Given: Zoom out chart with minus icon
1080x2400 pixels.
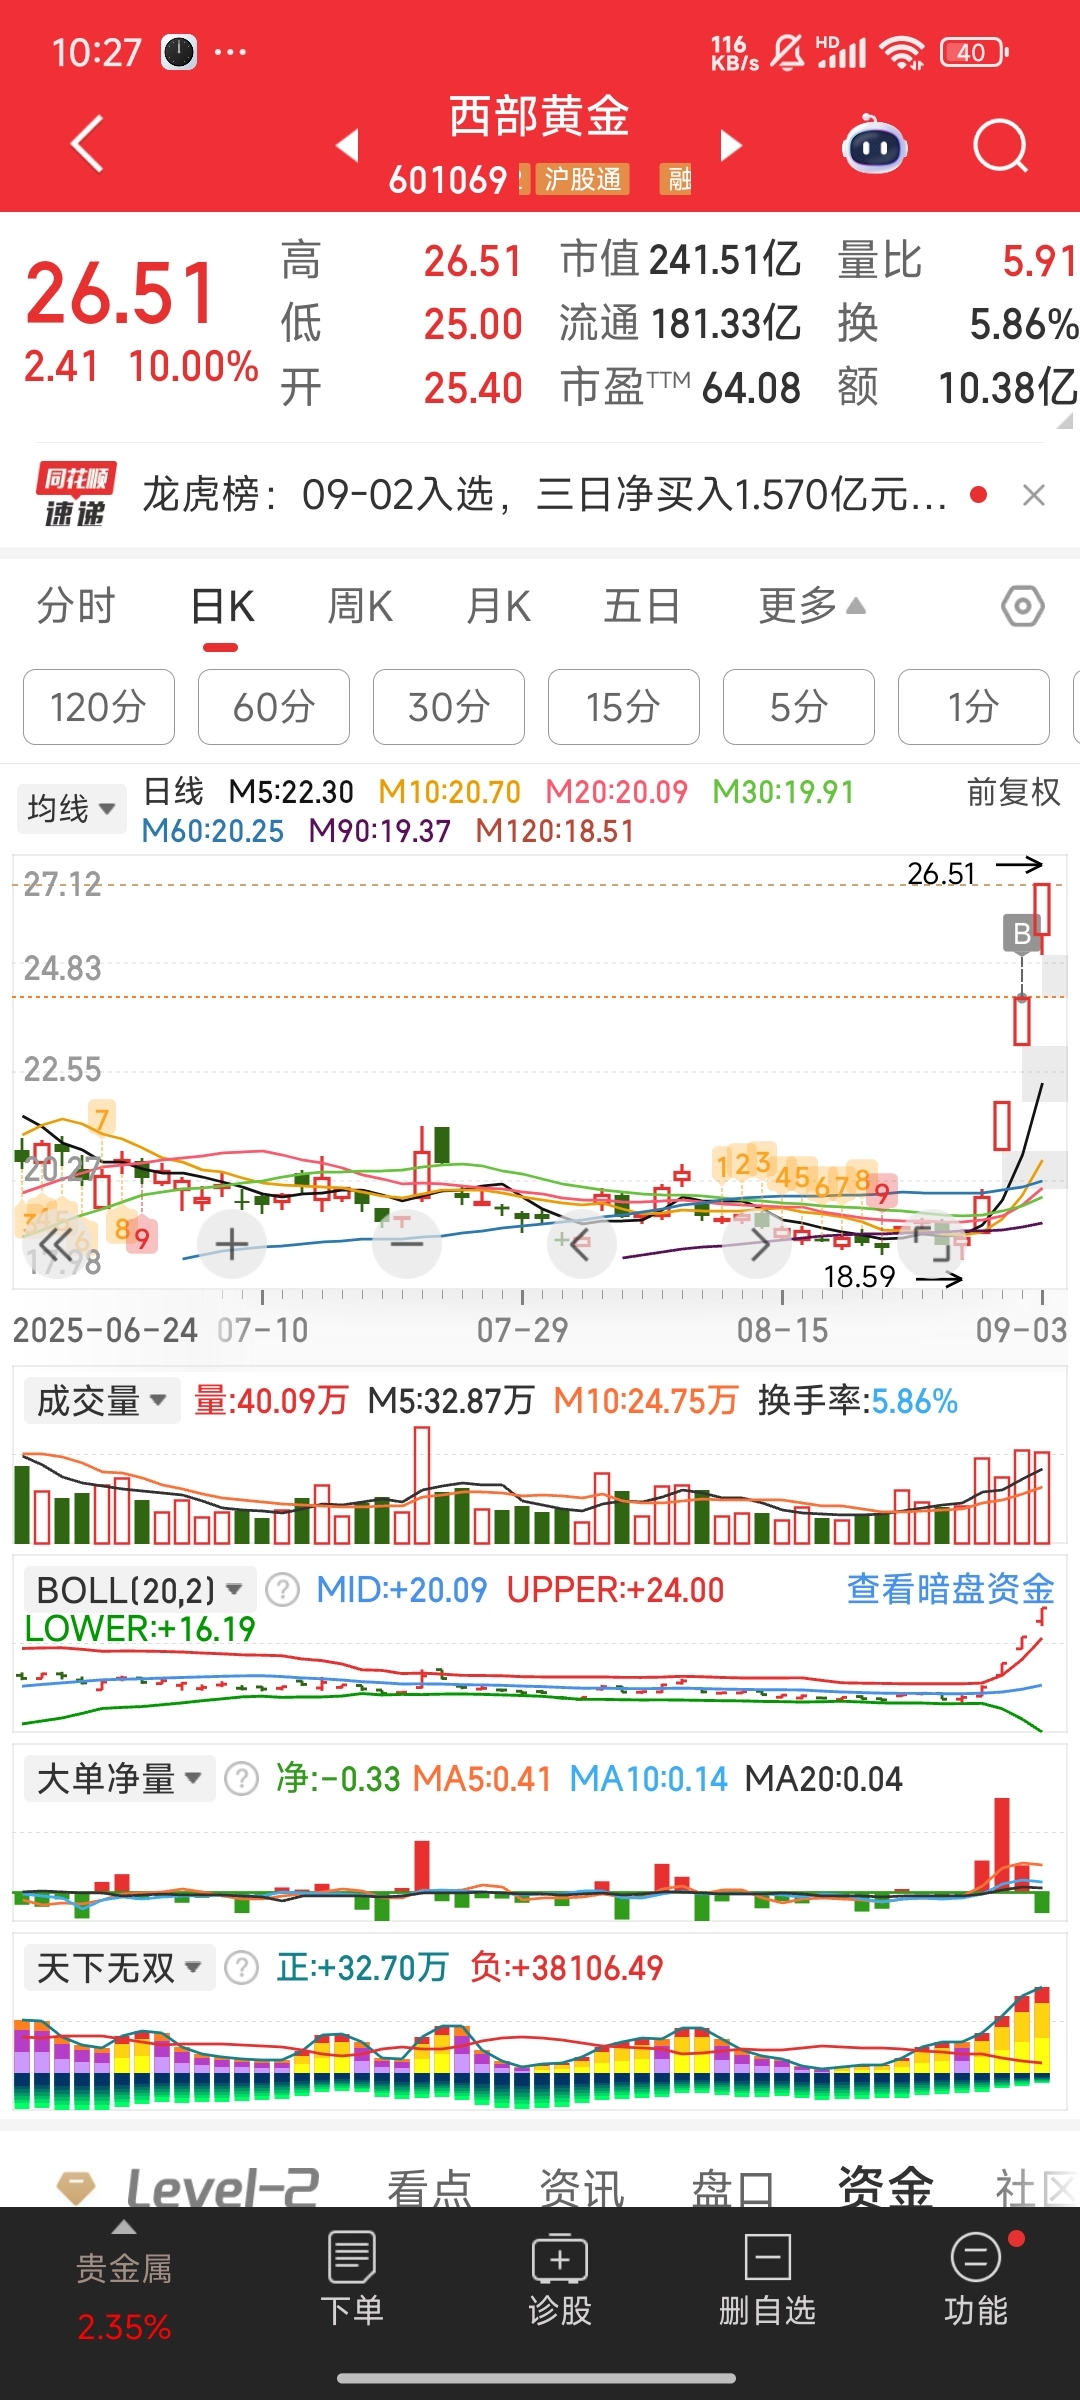Looking at the screenshot, I should 407,1244.
